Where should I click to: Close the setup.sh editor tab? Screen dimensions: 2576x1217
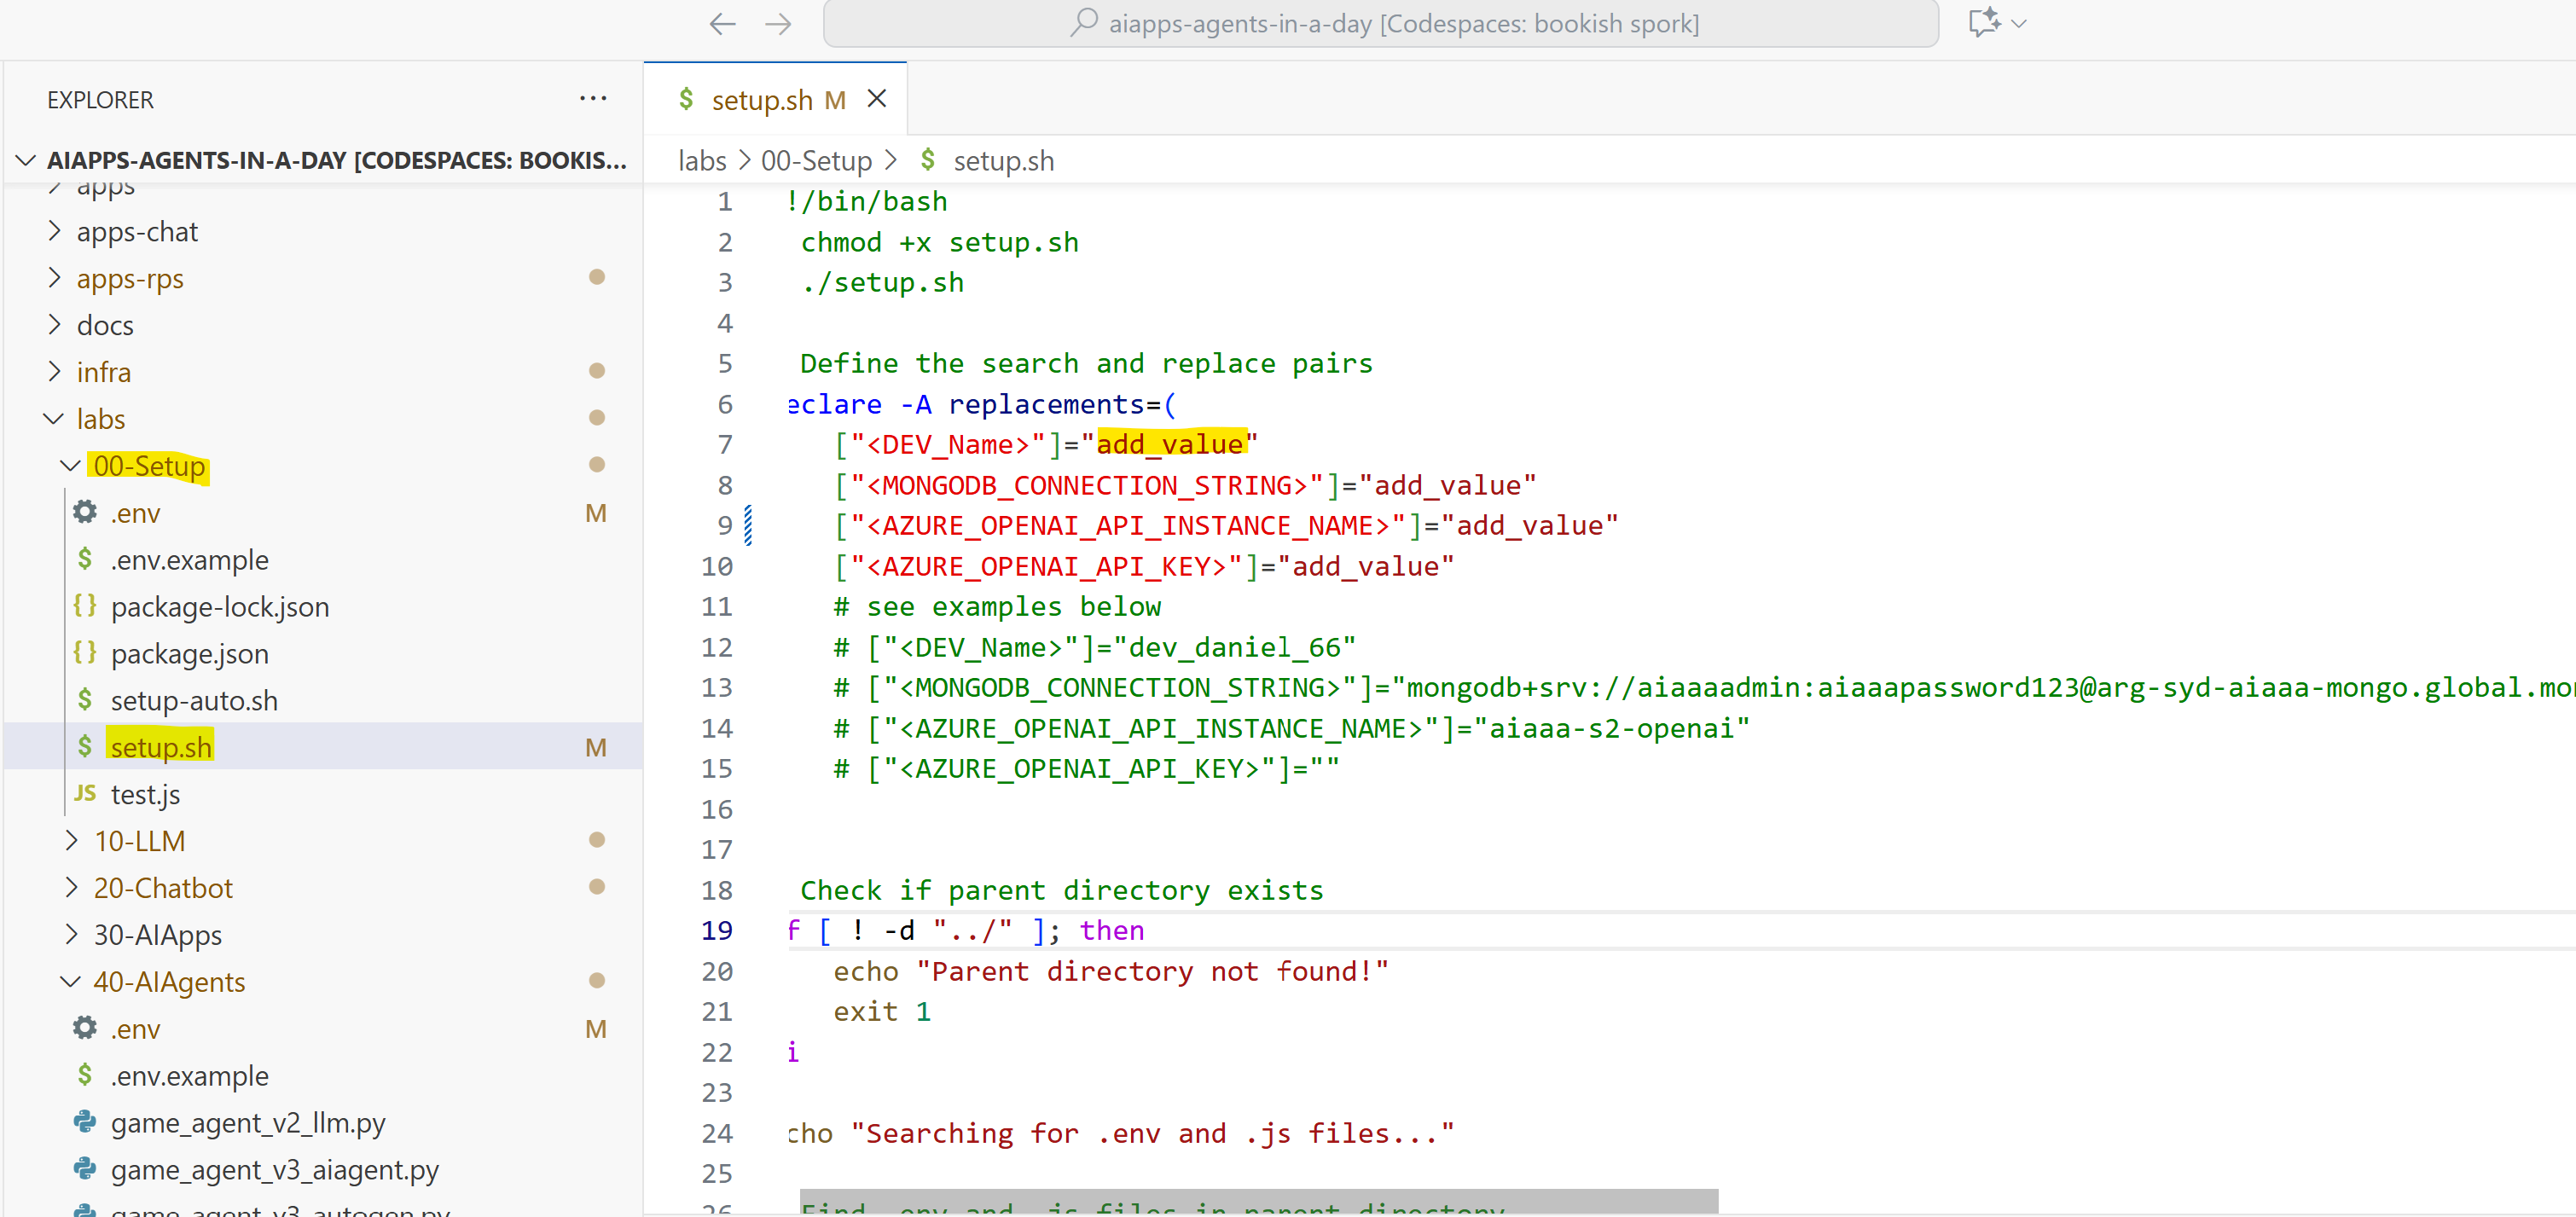pyautogui.click(x=876, y=99)
